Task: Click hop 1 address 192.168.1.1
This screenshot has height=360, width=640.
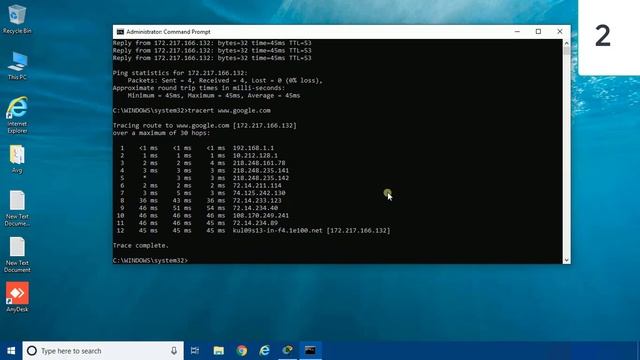Action: click(x=253, y=148)
